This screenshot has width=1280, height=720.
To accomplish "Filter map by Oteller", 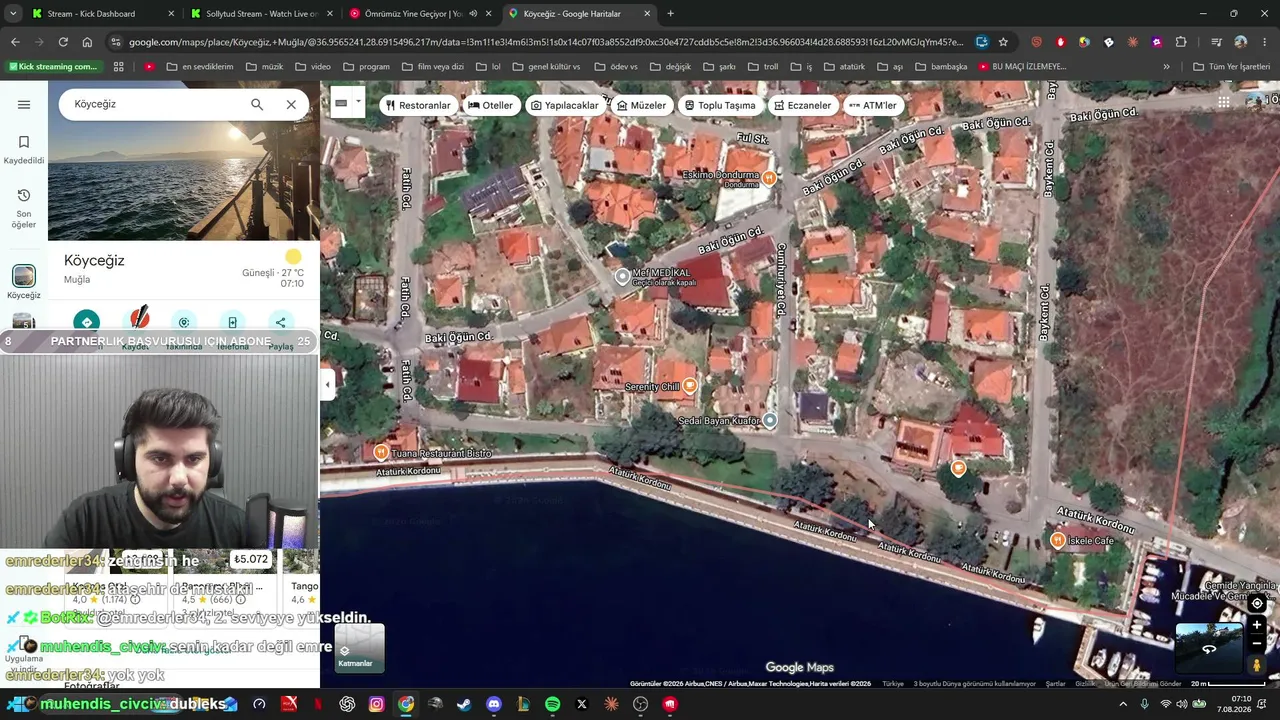I will (490, 105).
